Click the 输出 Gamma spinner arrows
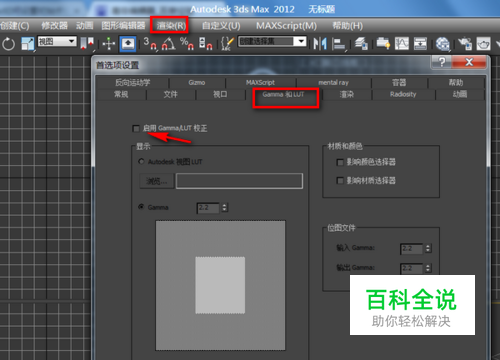The width and height of the screenshot is (500, 360). [428, 268]
